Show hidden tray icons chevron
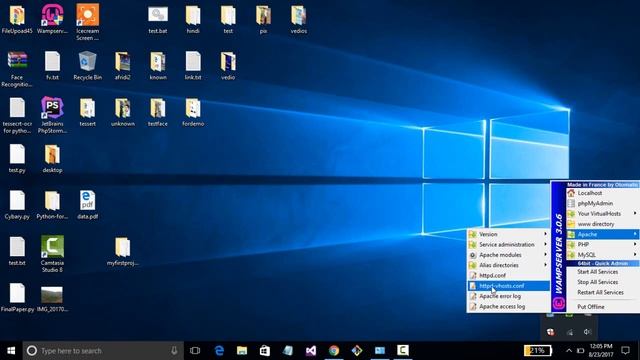Screen dimensions: 640x360 pos(569,351)
